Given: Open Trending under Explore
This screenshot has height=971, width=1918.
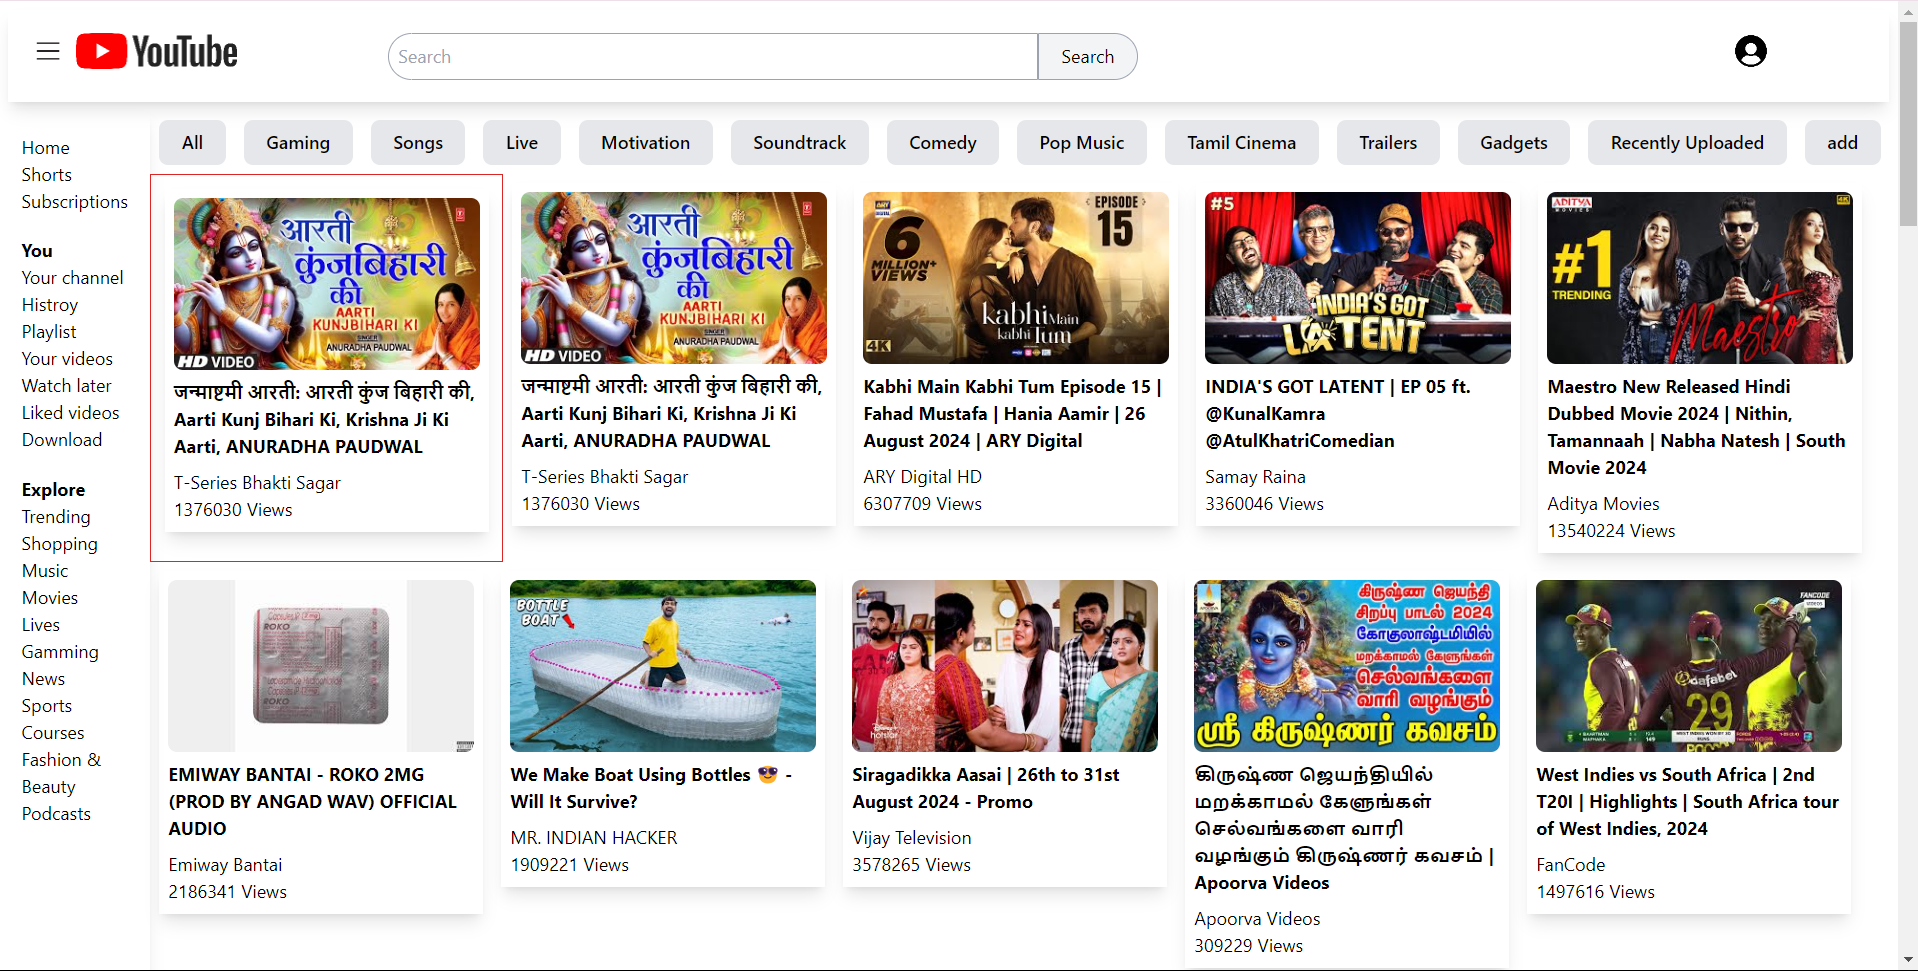Looking at the screenshot, I should tap(56, 517).
